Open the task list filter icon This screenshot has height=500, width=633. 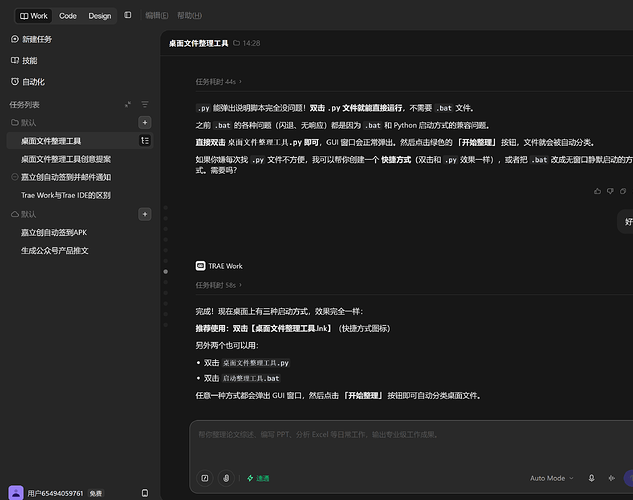[145, 105]
